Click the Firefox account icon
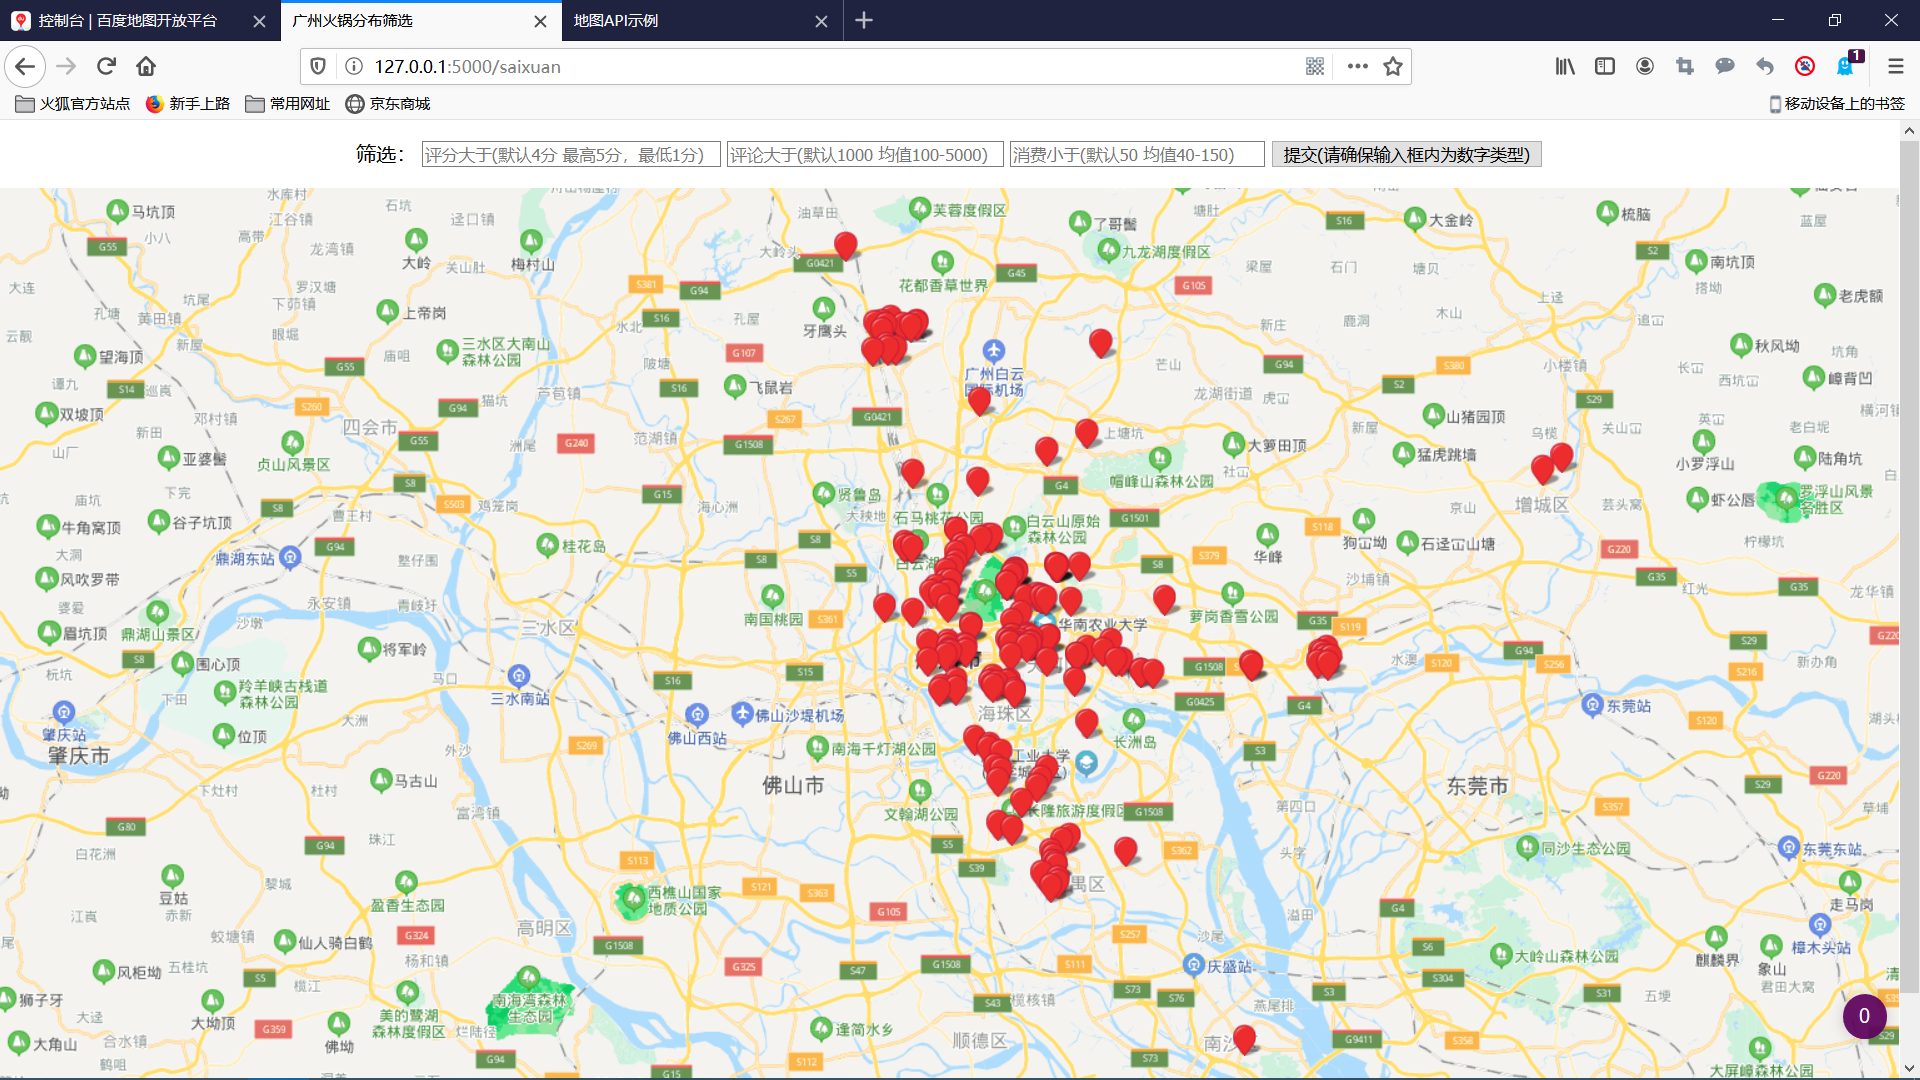 point(1644,66)
